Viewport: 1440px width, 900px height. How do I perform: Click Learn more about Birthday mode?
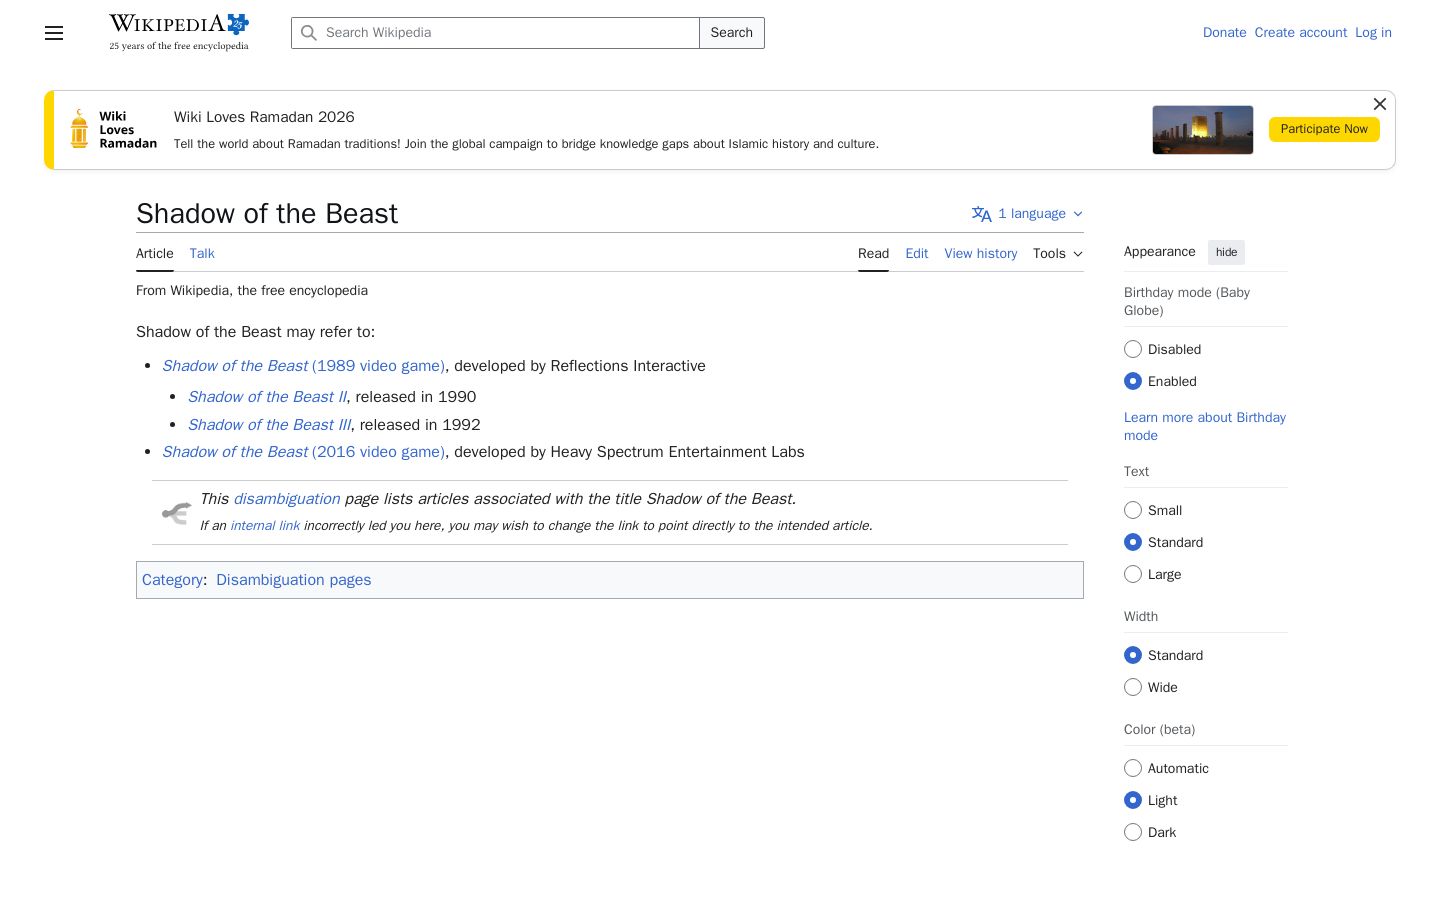coord(1205,426)
